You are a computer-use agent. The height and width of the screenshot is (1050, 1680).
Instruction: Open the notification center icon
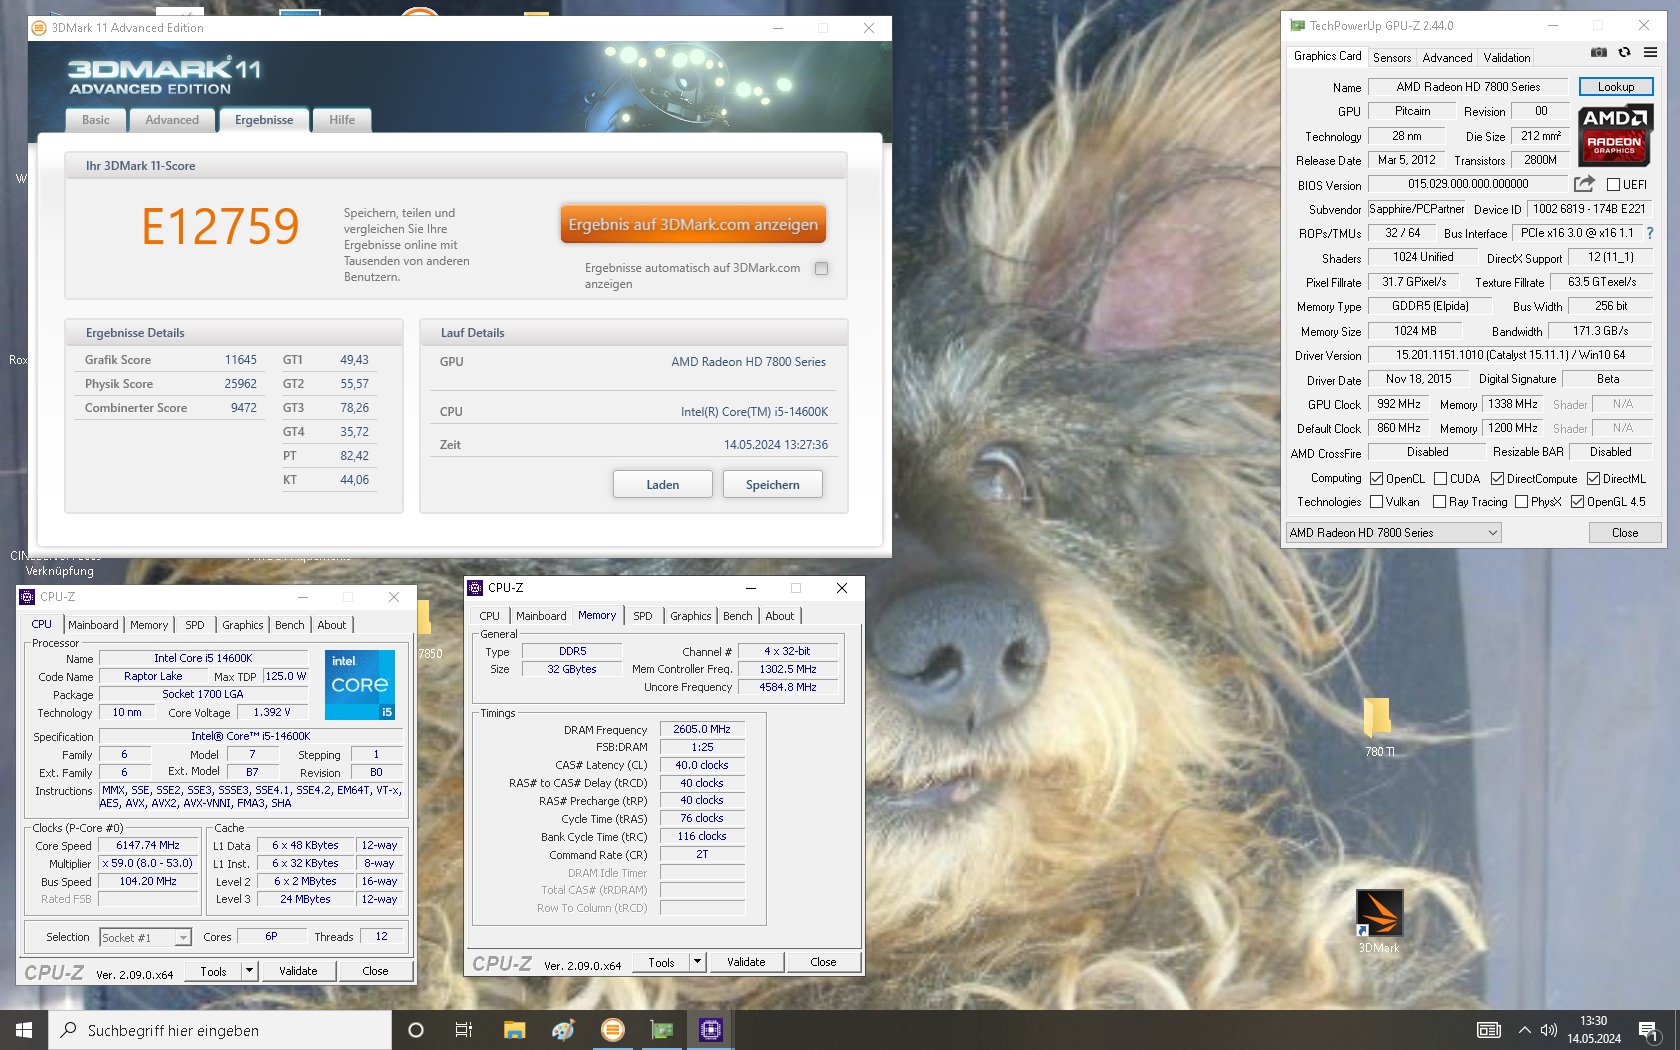(1649, 1030)
